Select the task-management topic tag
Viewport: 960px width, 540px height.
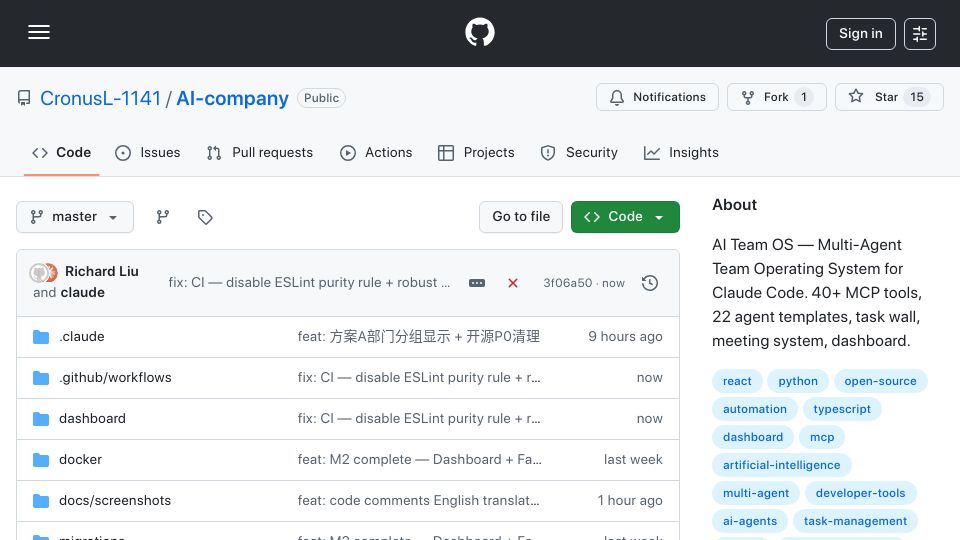(855, 522)
